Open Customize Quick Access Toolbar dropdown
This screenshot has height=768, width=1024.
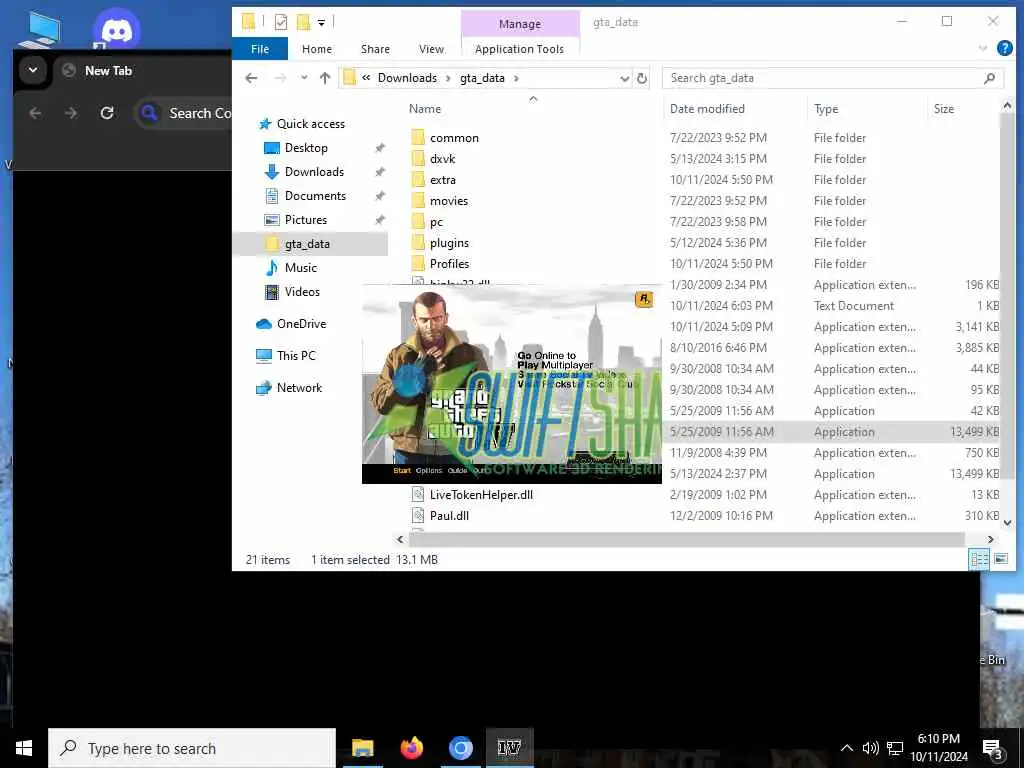321,23
